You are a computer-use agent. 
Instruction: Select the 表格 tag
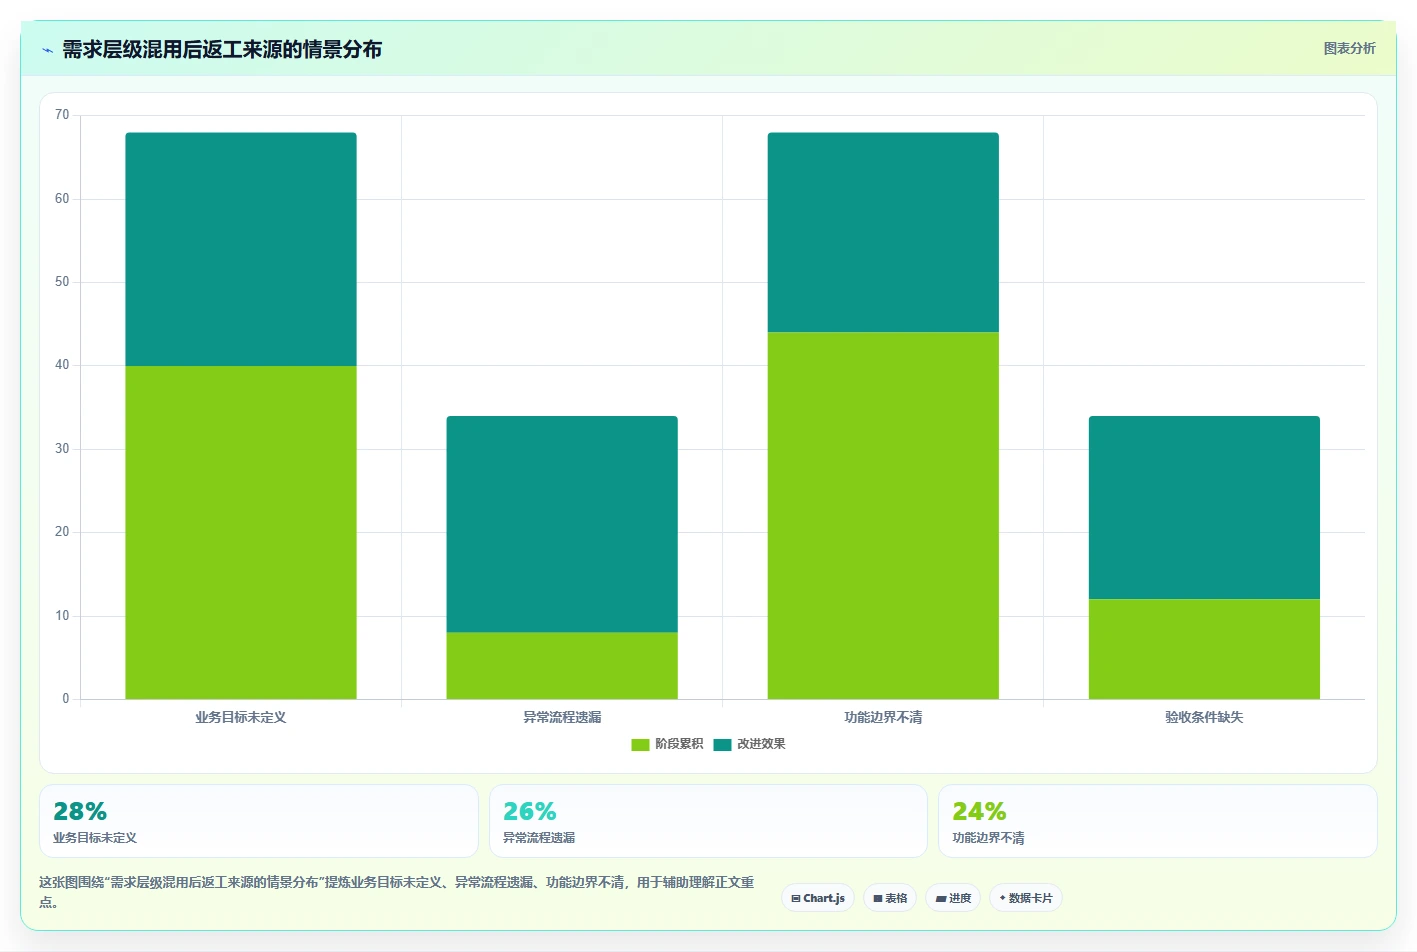pos(890,898)
